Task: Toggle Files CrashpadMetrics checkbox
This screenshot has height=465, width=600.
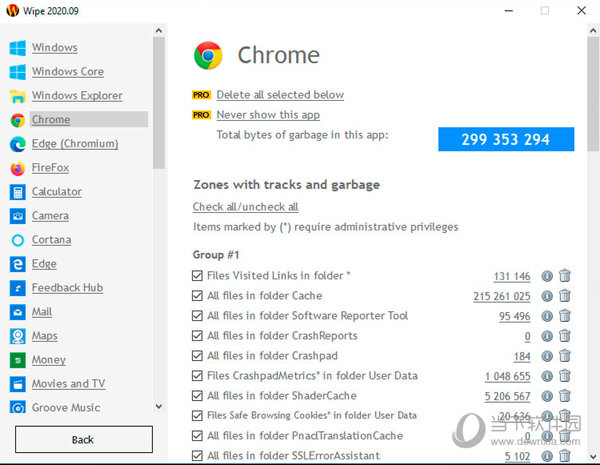Action: (x=197, y=376)
